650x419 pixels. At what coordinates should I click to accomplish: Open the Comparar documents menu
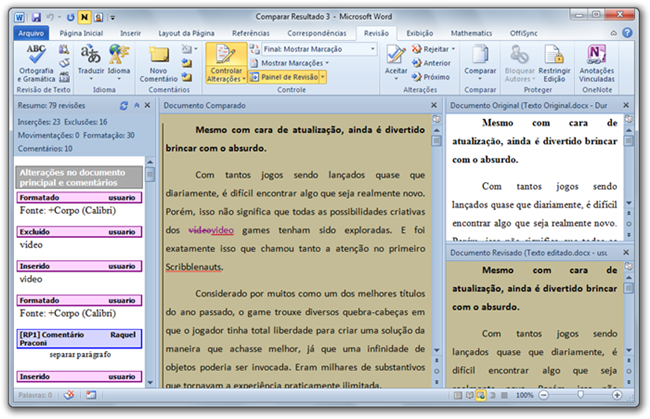[x=480, y=63]
